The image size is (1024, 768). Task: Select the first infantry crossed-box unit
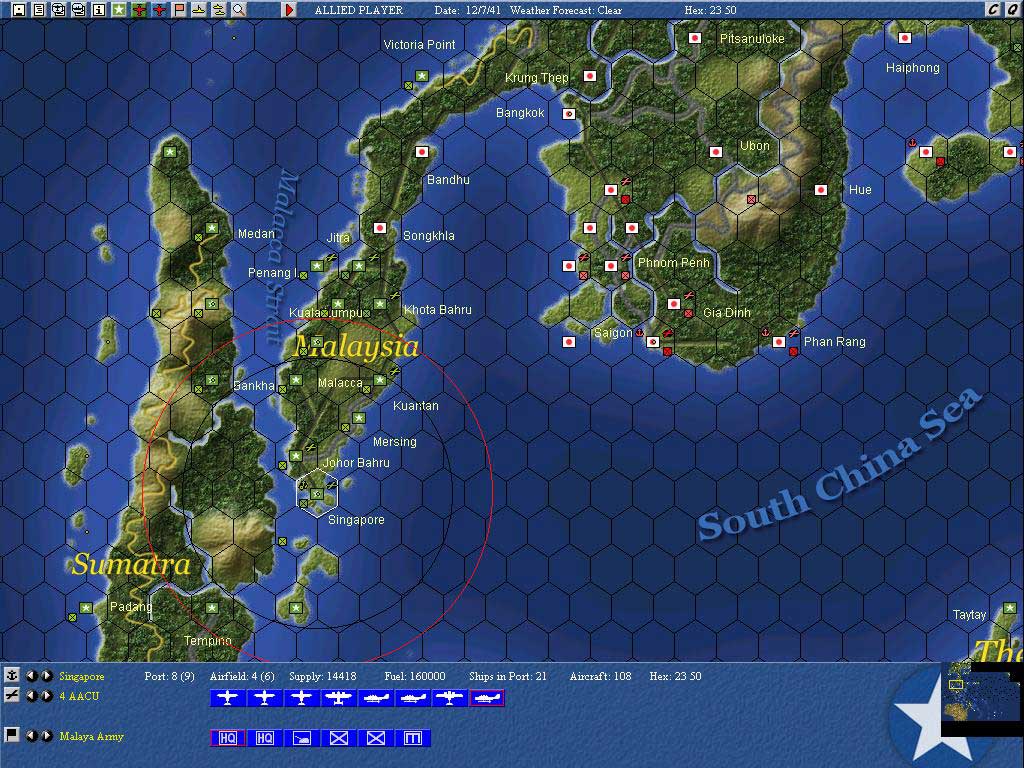[x=338, y=738]
